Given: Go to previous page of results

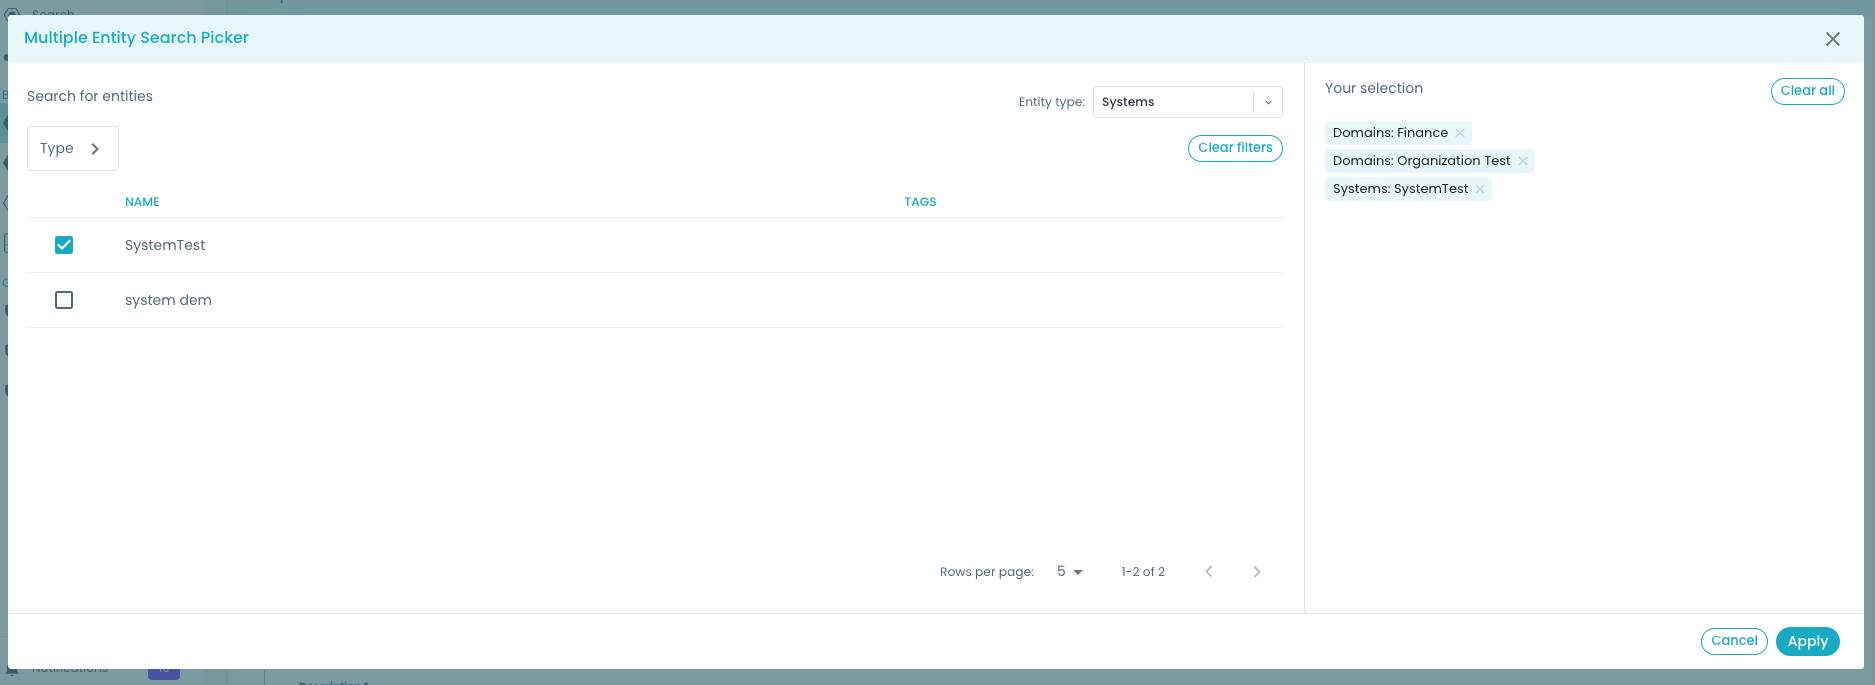Looking at the screenshot, I should [1209, 572].
